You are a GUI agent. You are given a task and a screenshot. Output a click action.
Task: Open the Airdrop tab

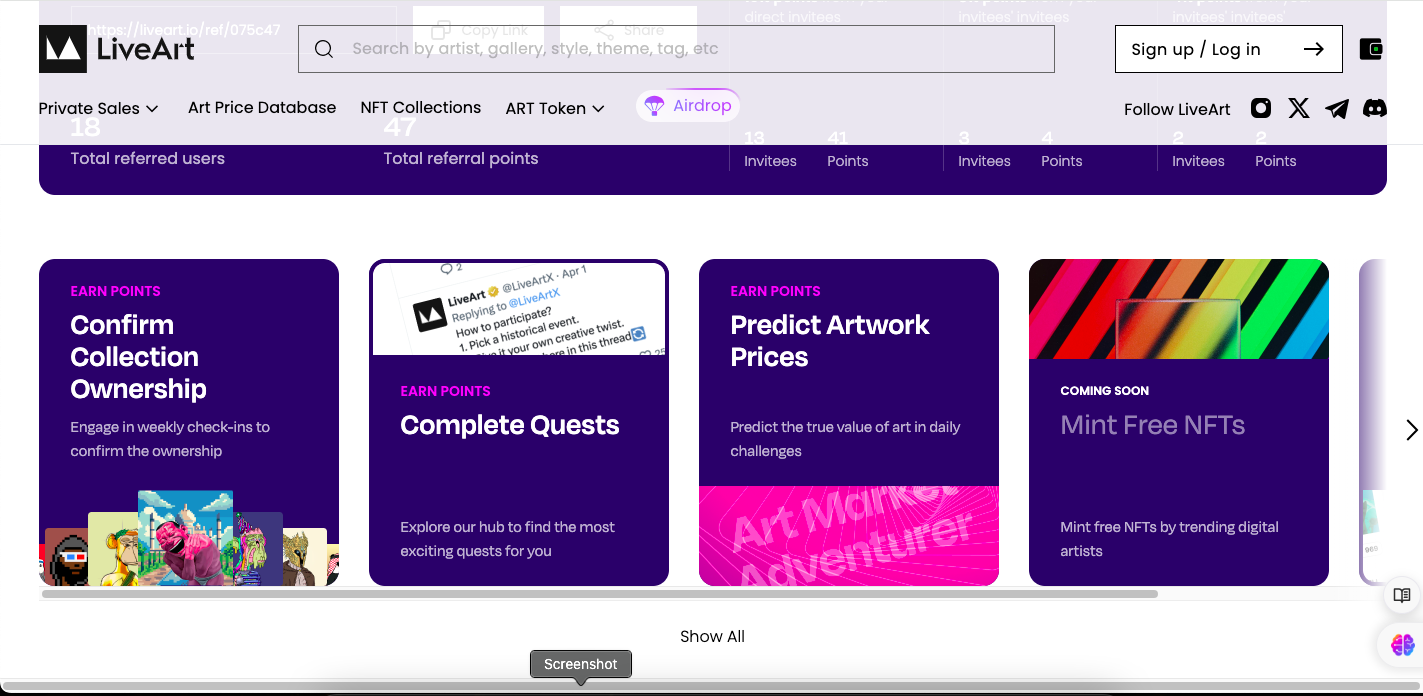[688, 106]
